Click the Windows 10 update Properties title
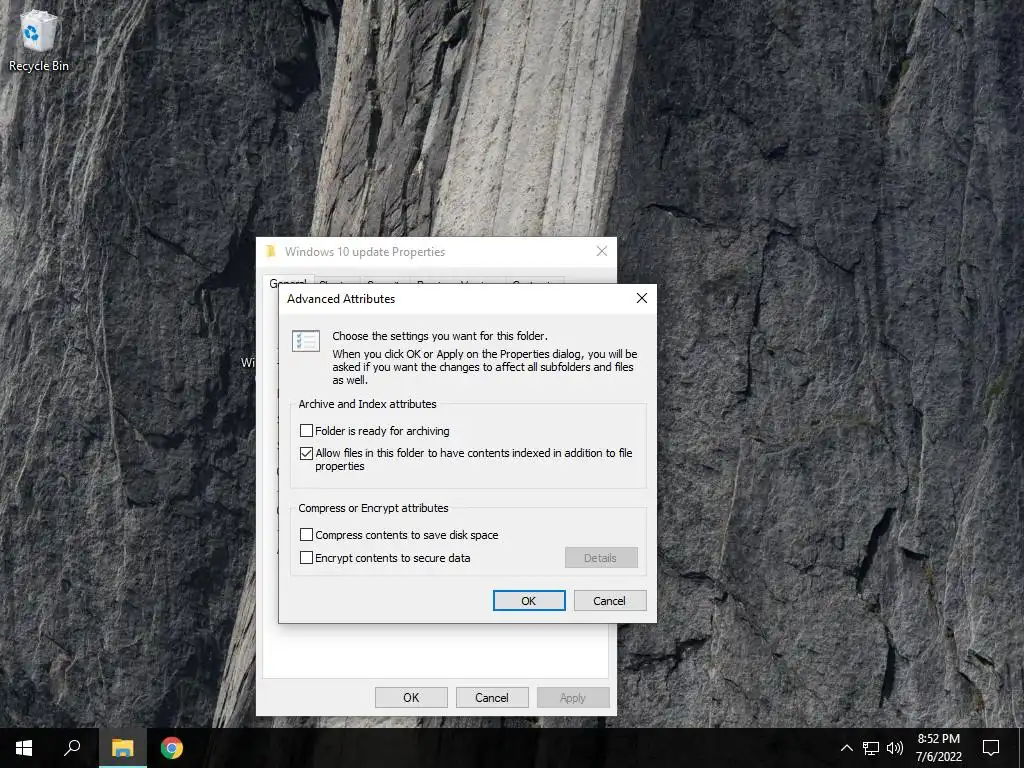Viewport: 1024px width, 768px height. click(x=364, y=252)
